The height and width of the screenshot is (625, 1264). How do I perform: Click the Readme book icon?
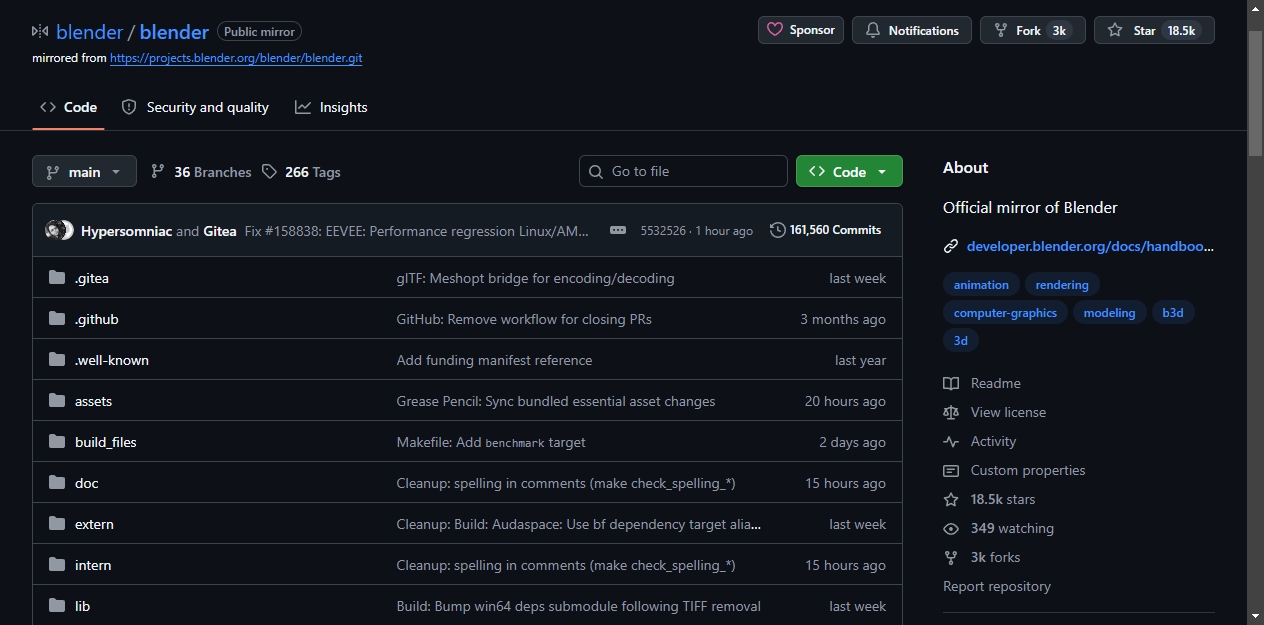click(x=951, y=383)
